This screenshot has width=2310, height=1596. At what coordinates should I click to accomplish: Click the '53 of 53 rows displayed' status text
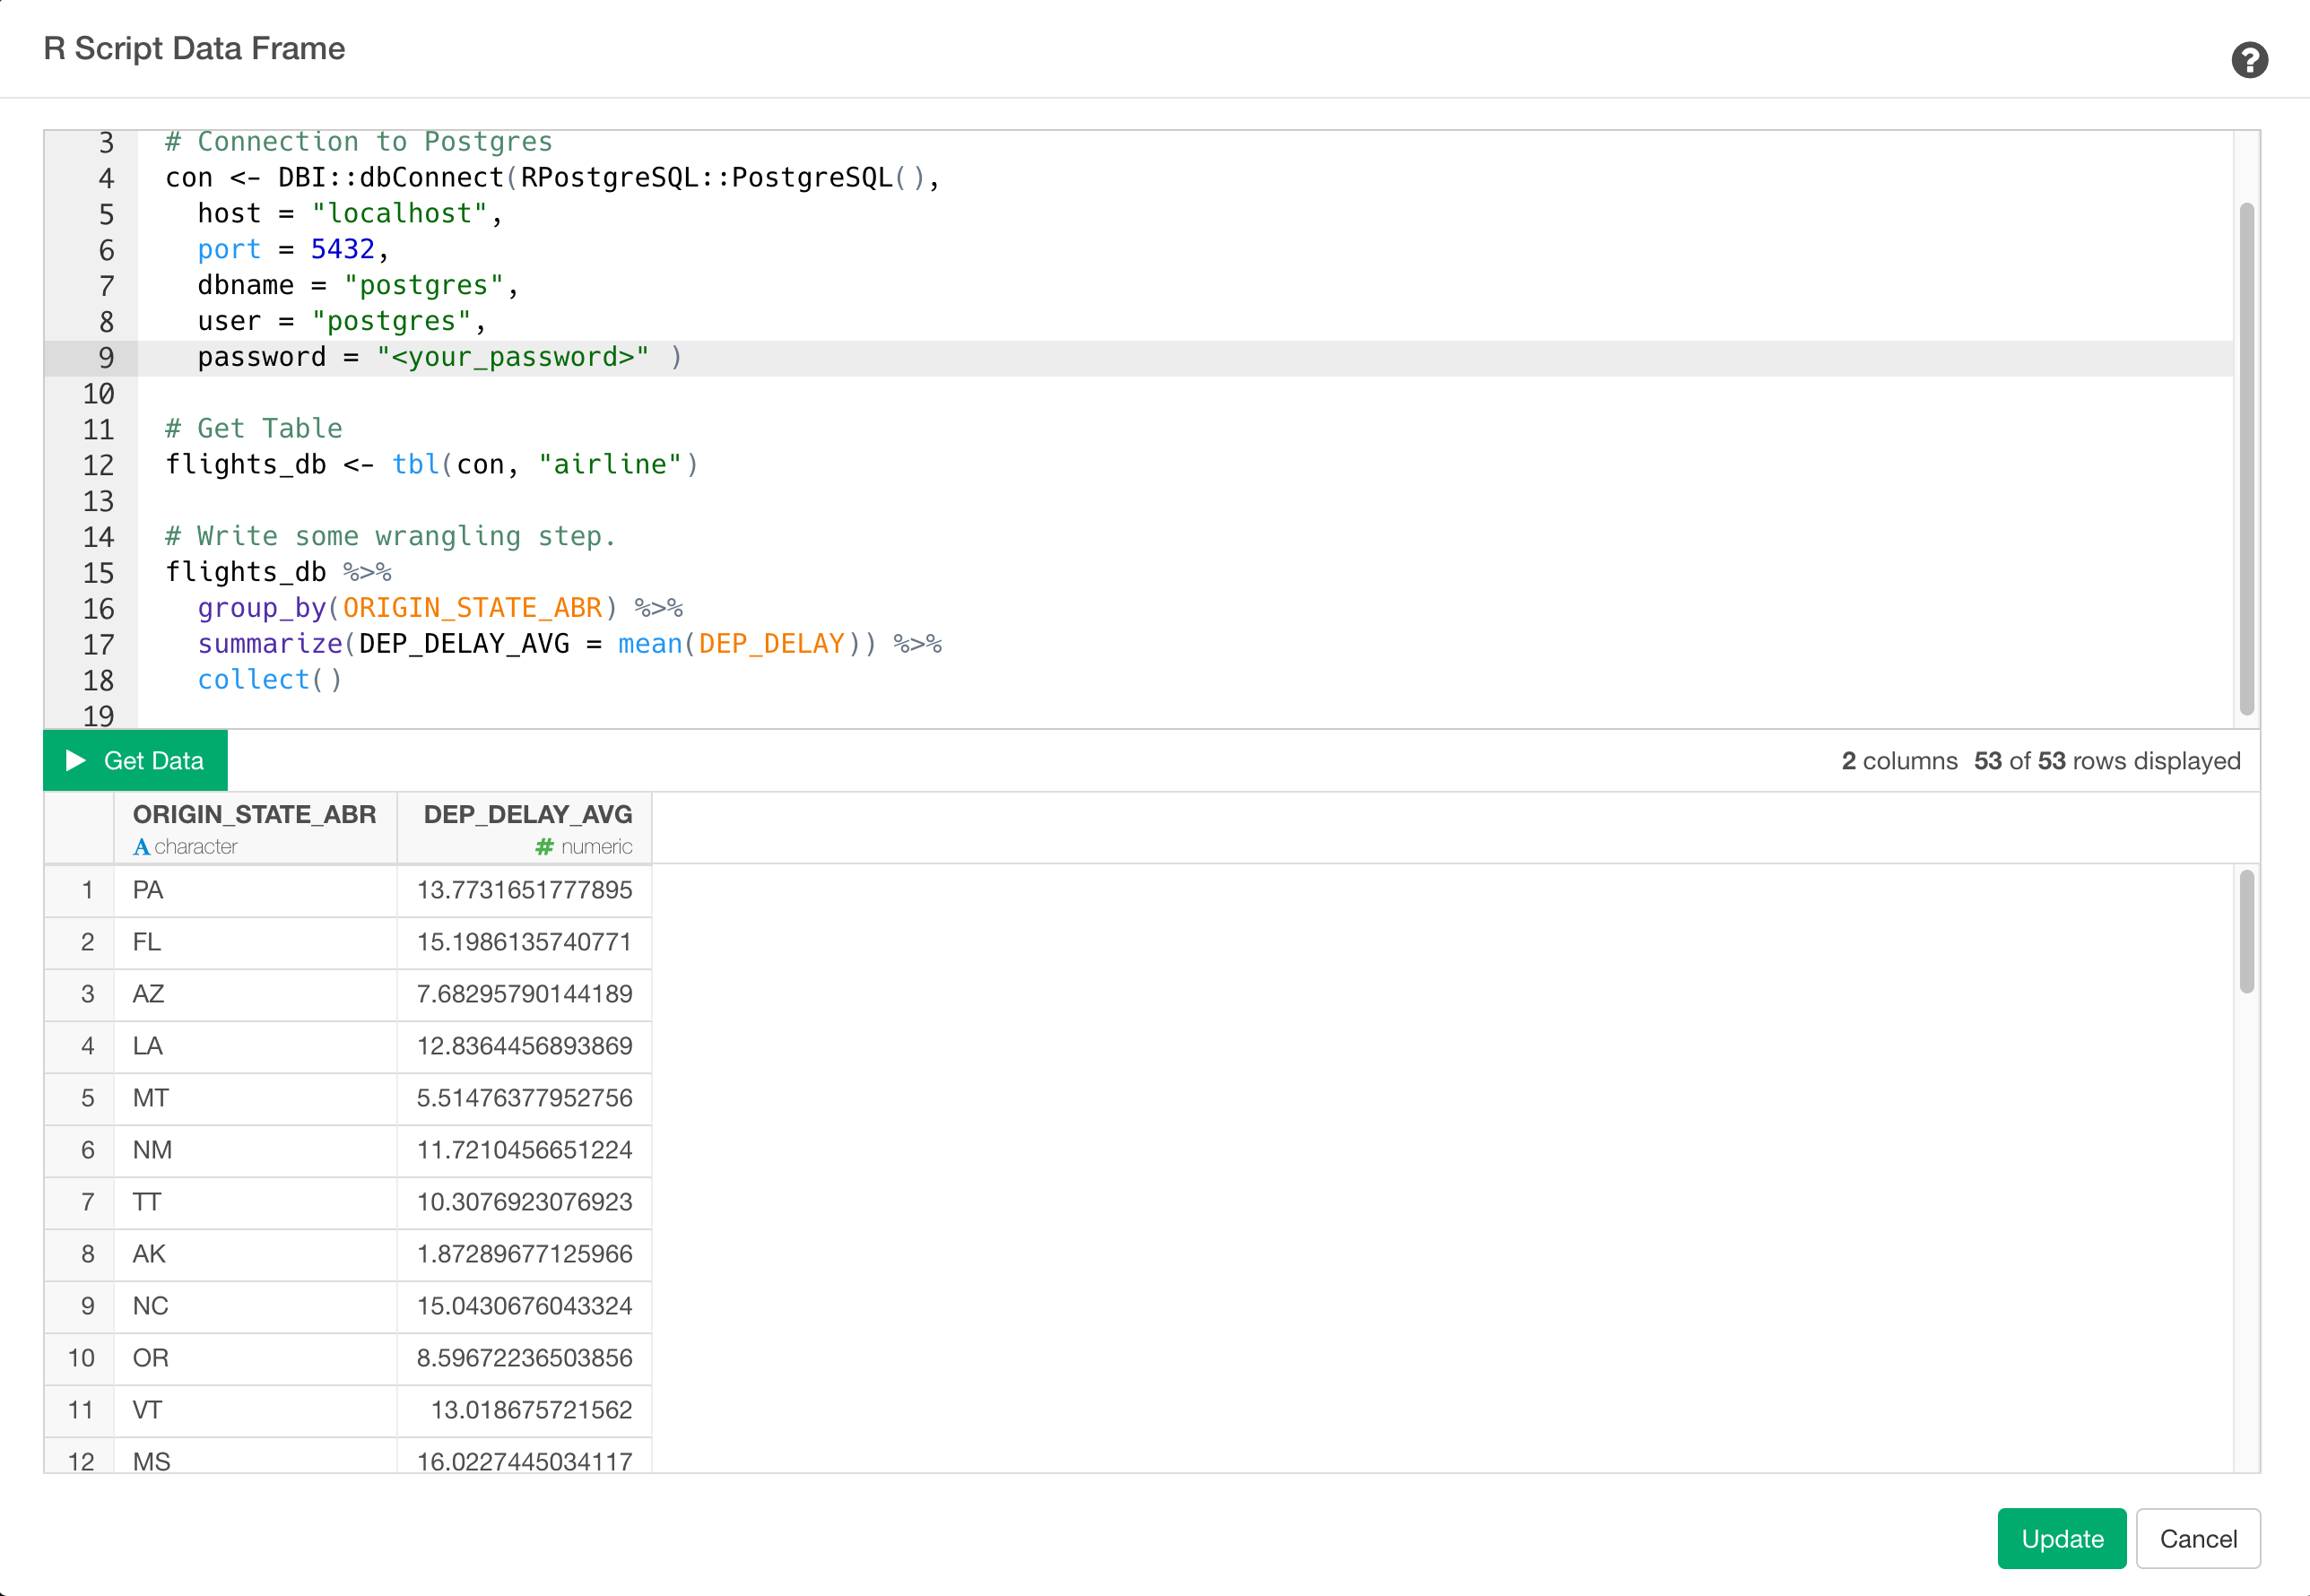[x=2107, y=762]
